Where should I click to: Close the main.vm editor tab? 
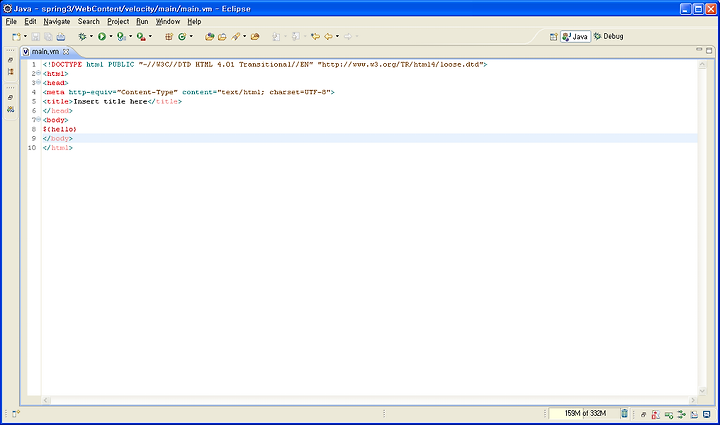pyautogui.click(x=66, y=52)
